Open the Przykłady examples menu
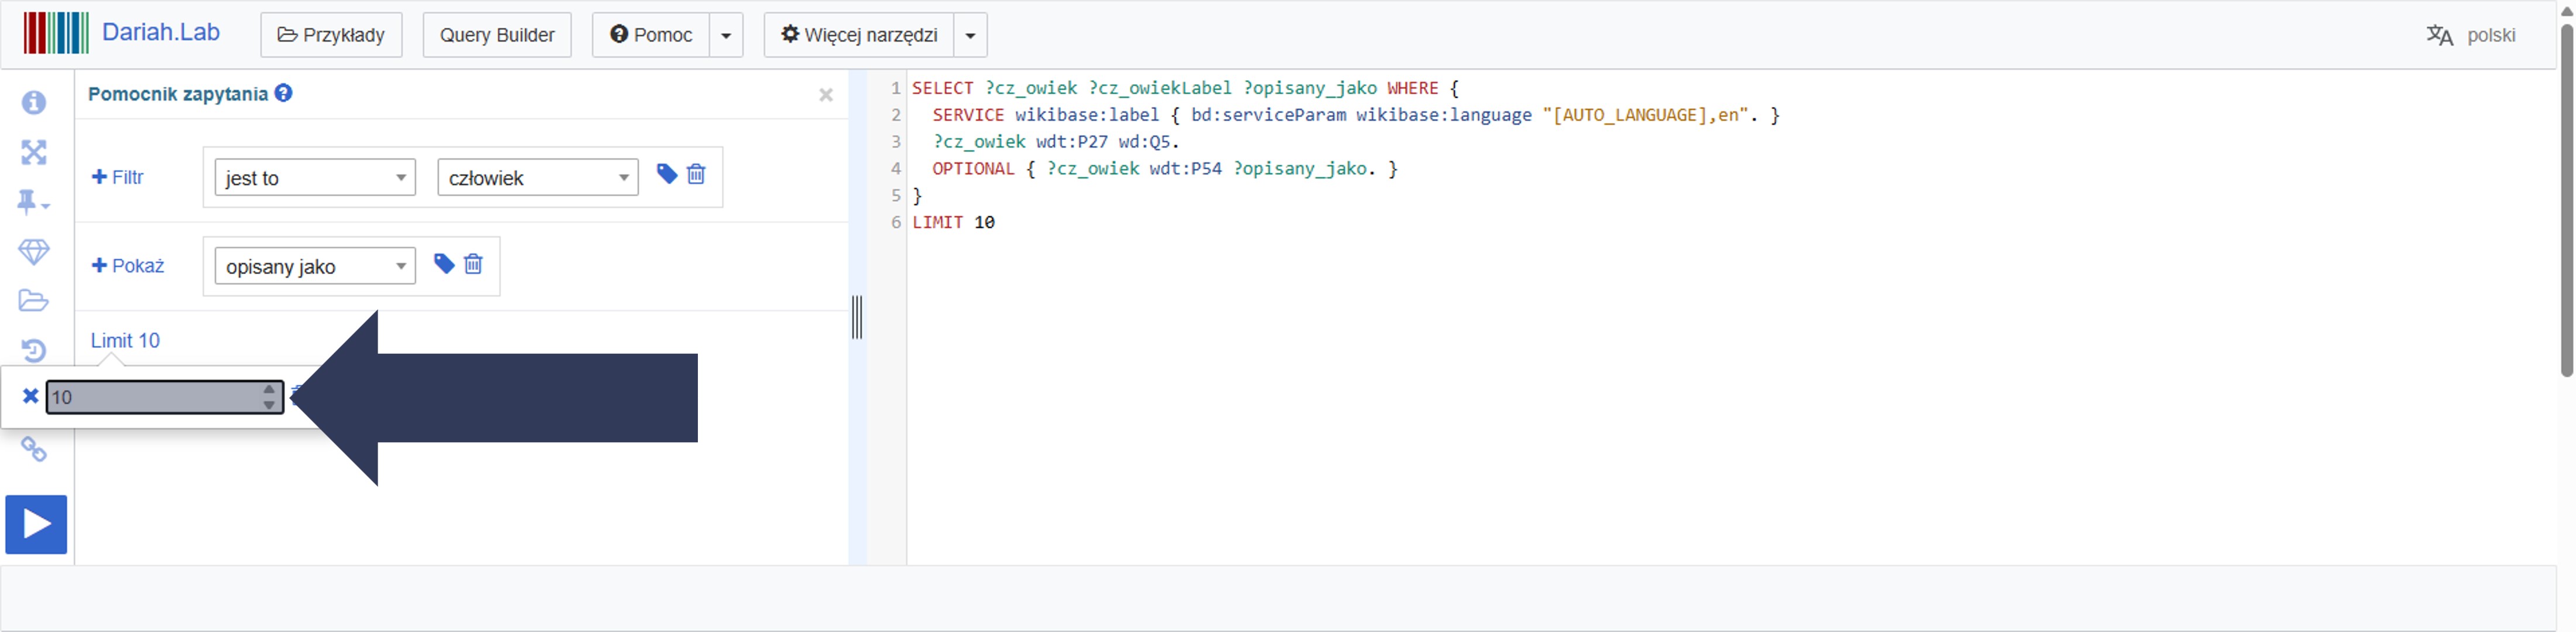This screenshot has height=632, width=2576. [x=331, y=35]
